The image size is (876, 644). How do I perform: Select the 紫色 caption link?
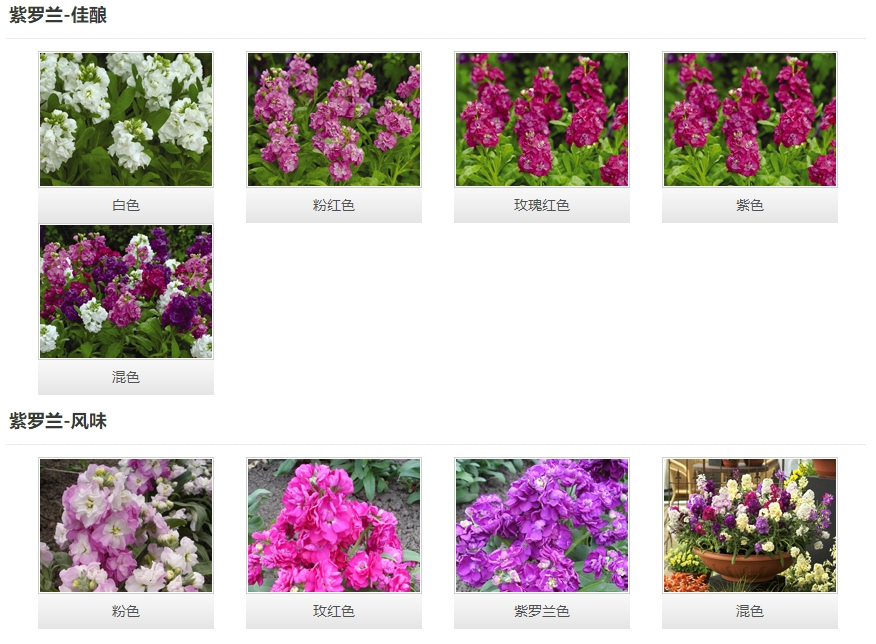click(x=750, y=205)
